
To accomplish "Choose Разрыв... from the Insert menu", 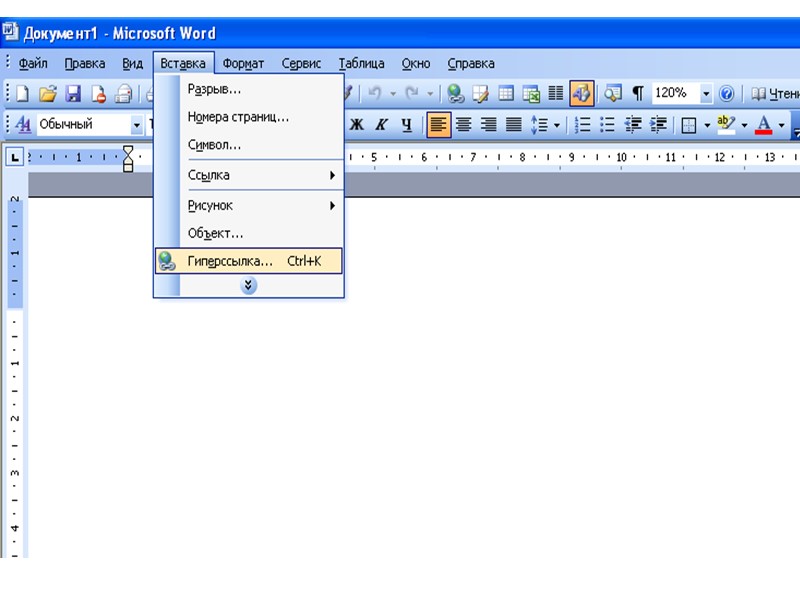I will click(x=248, y=89).
